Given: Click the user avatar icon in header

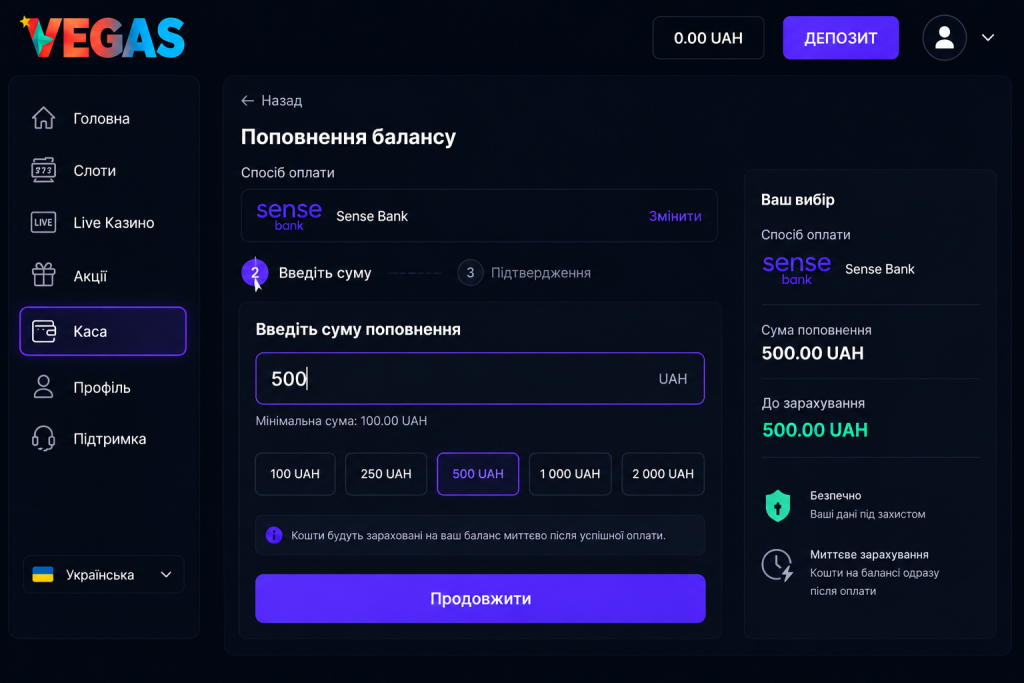Looking at the screenshot, I should 944,38.
